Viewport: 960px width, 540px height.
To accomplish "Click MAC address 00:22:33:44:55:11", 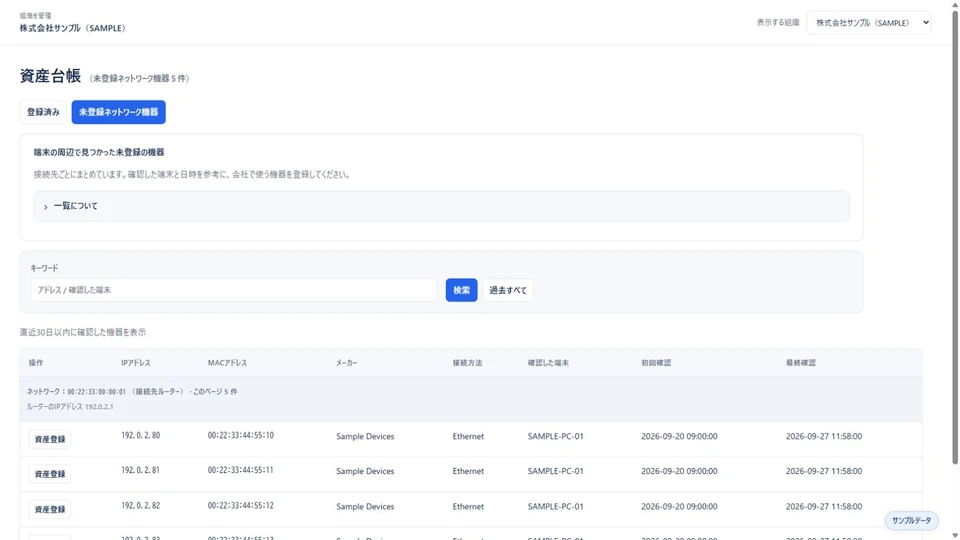I will [x=241, y=470].
